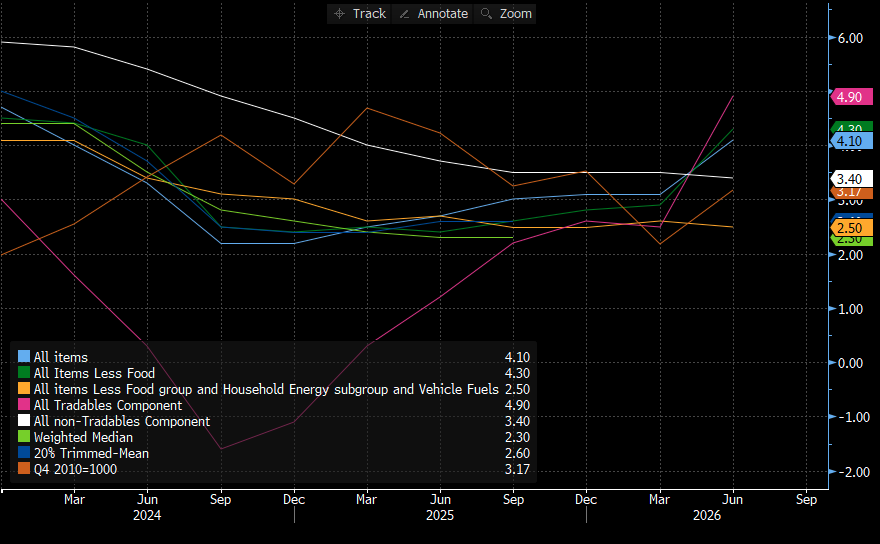Click the All Items Less Food green swatch

pos(24,373)
